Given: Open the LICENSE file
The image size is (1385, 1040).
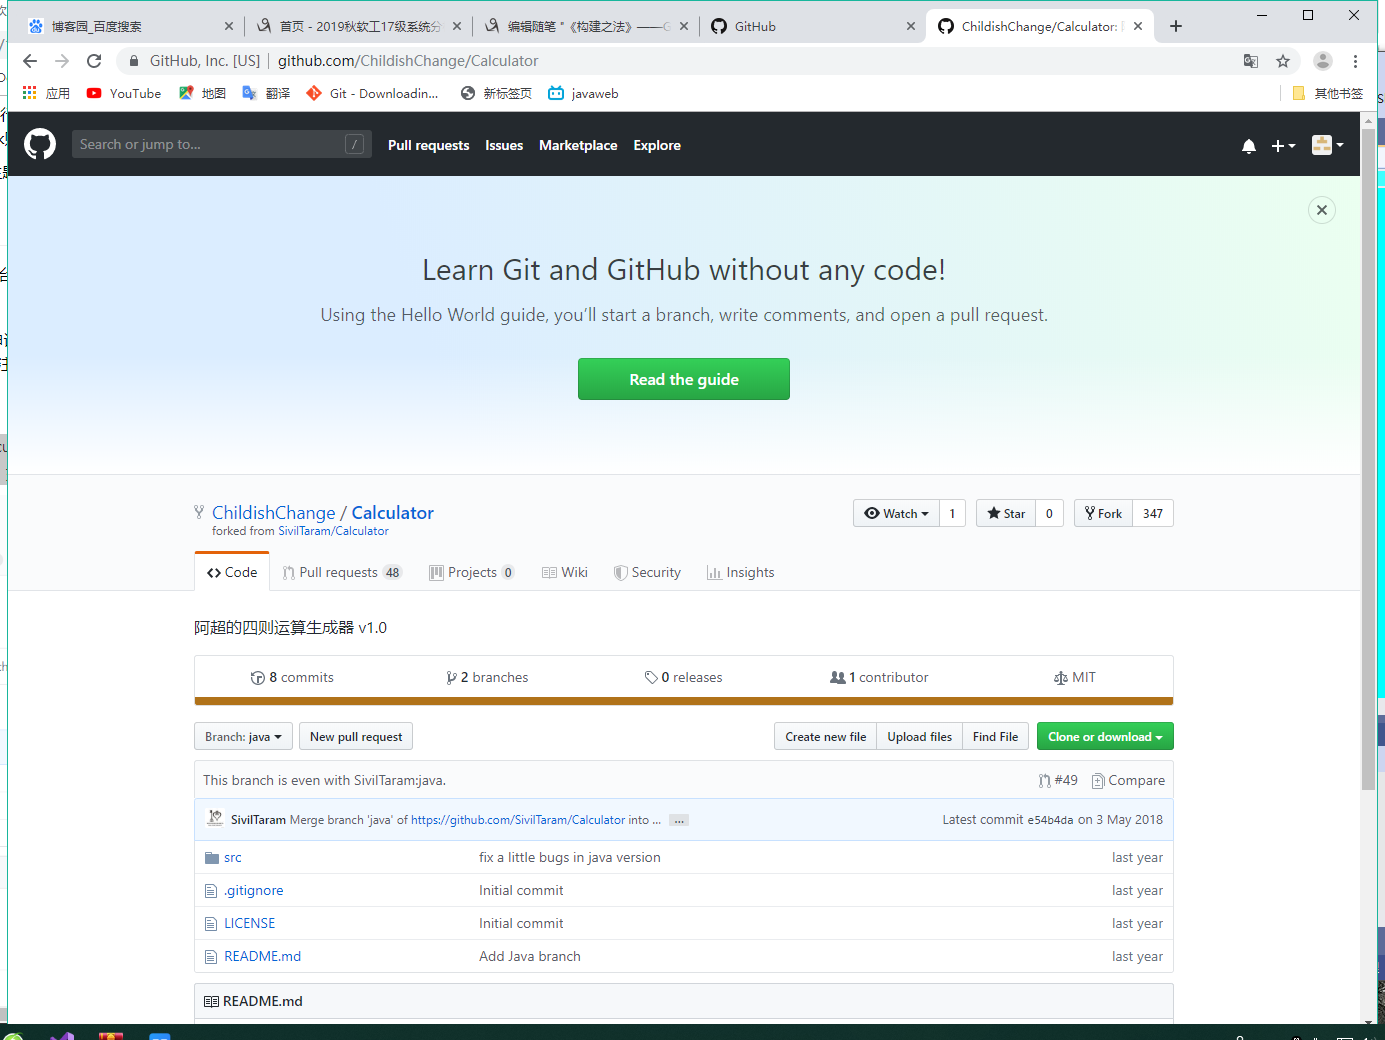Looking at the screenshot, I should [250, 923].
